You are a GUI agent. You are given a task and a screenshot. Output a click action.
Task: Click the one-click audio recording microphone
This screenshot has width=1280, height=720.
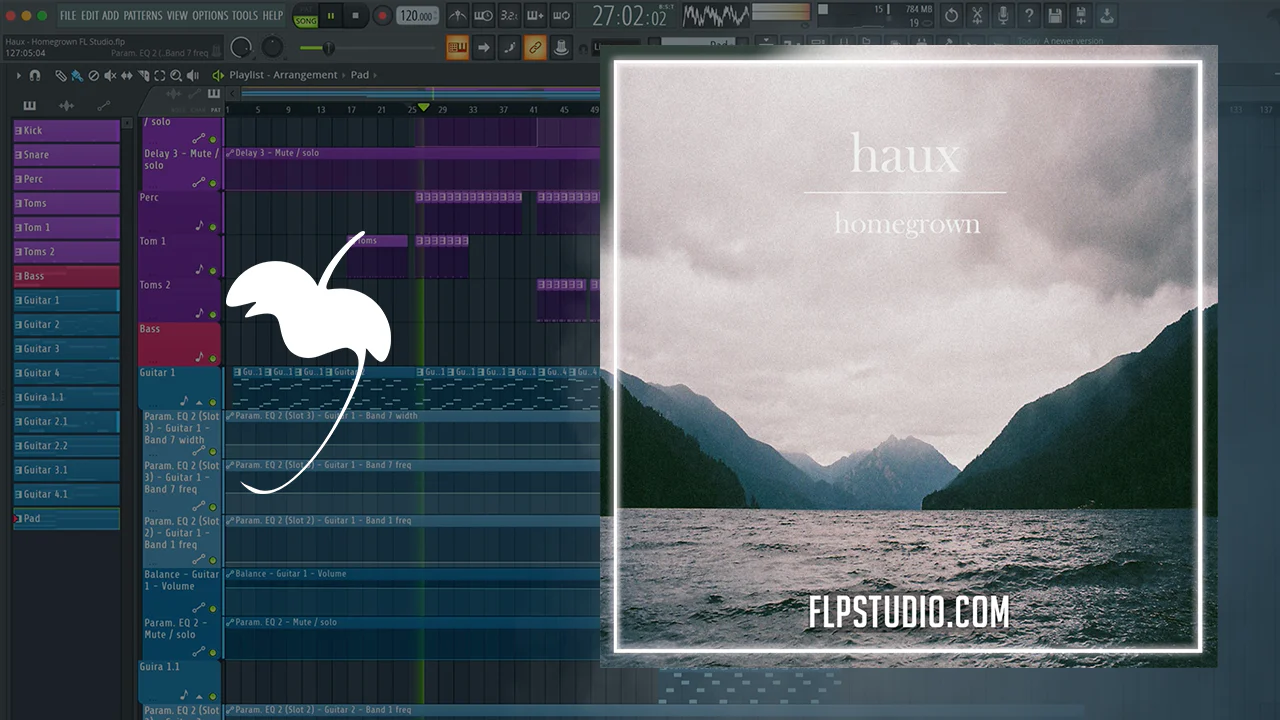click(1003, 16)
